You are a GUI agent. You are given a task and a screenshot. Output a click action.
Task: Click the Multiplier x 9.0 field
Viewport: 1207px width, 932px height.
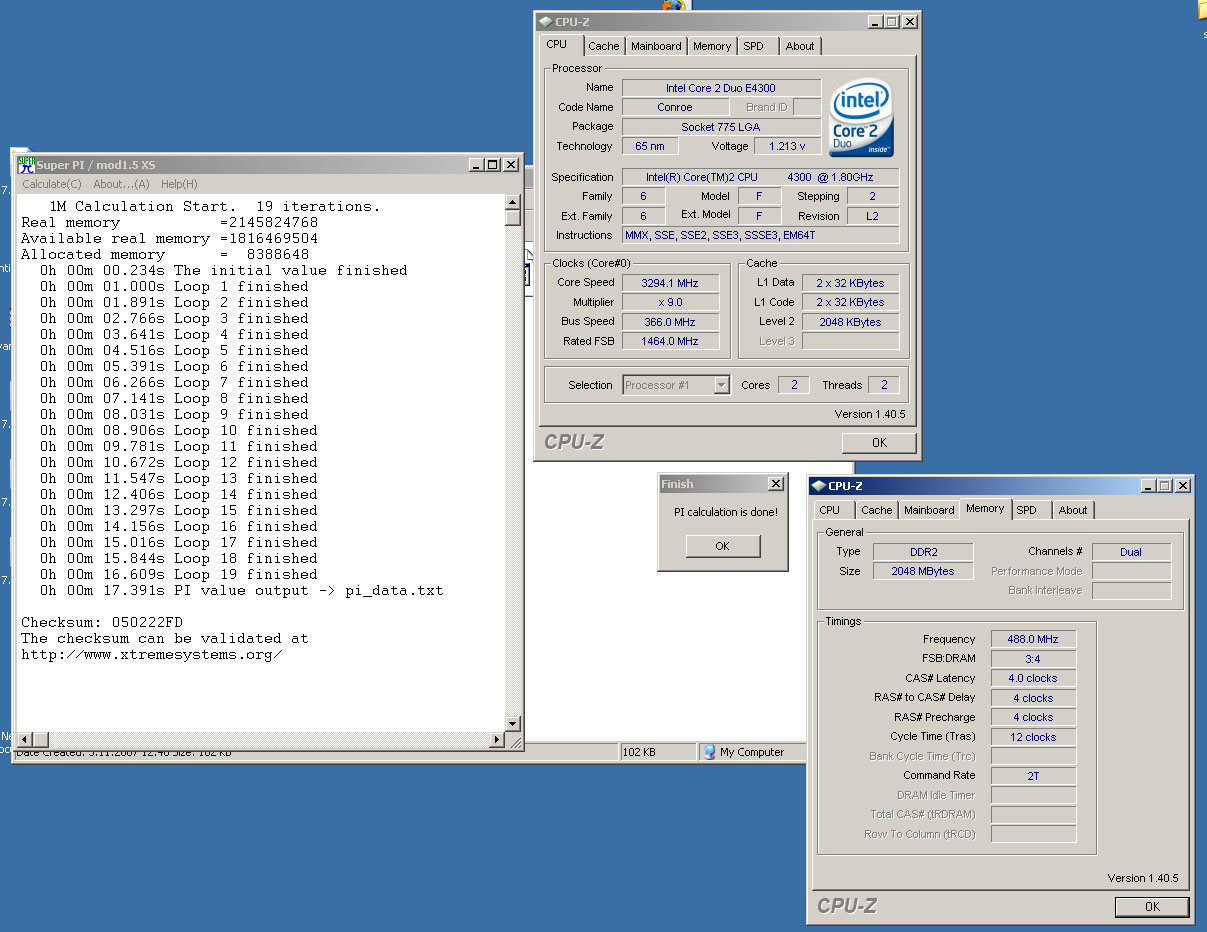[x=670, y=302]
